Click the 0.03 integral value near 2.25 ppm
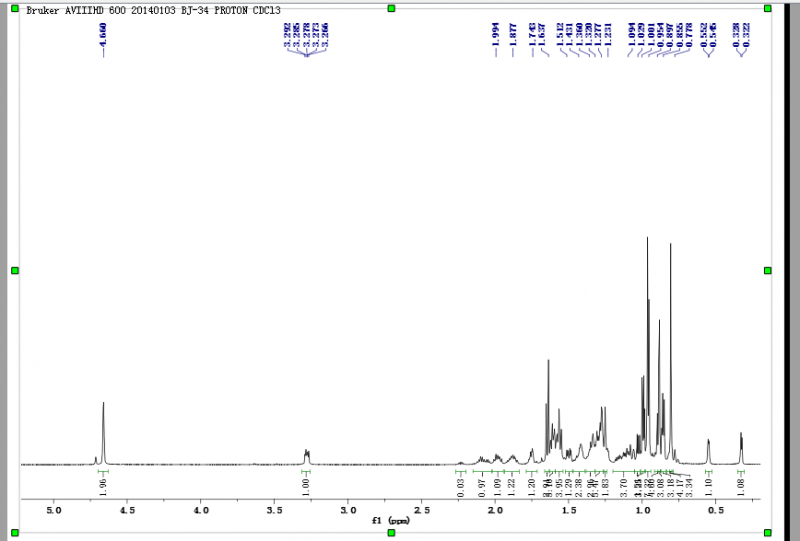The height and width of the screenshot is (541, 800). point(461,487)
